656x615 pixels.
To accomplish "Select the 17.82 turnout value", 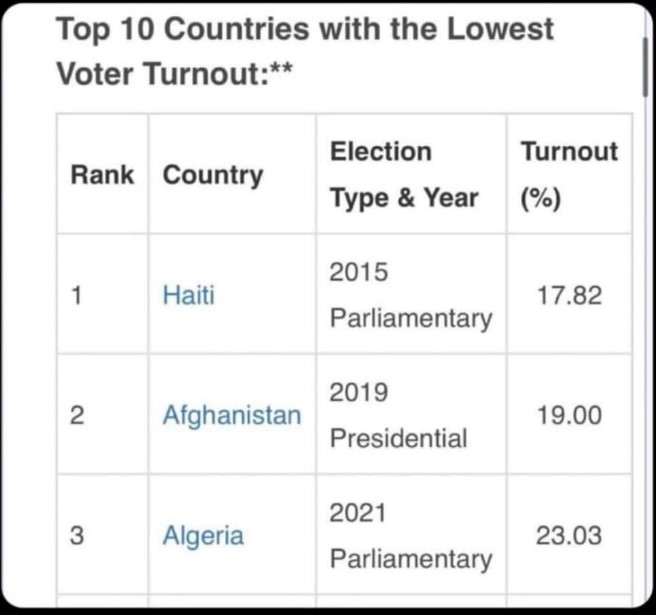I will tap(569, 295).
